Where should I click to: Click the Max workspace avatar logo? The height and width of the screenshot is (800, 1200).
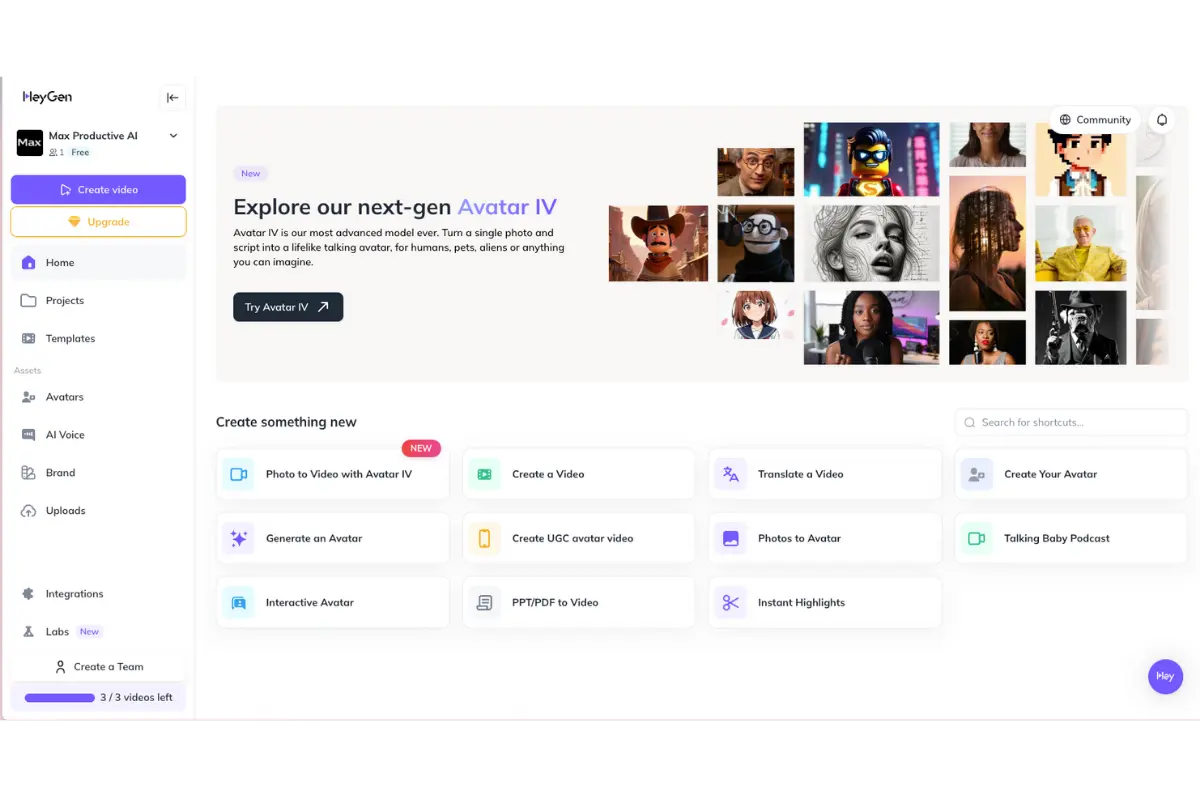(29, 143)
